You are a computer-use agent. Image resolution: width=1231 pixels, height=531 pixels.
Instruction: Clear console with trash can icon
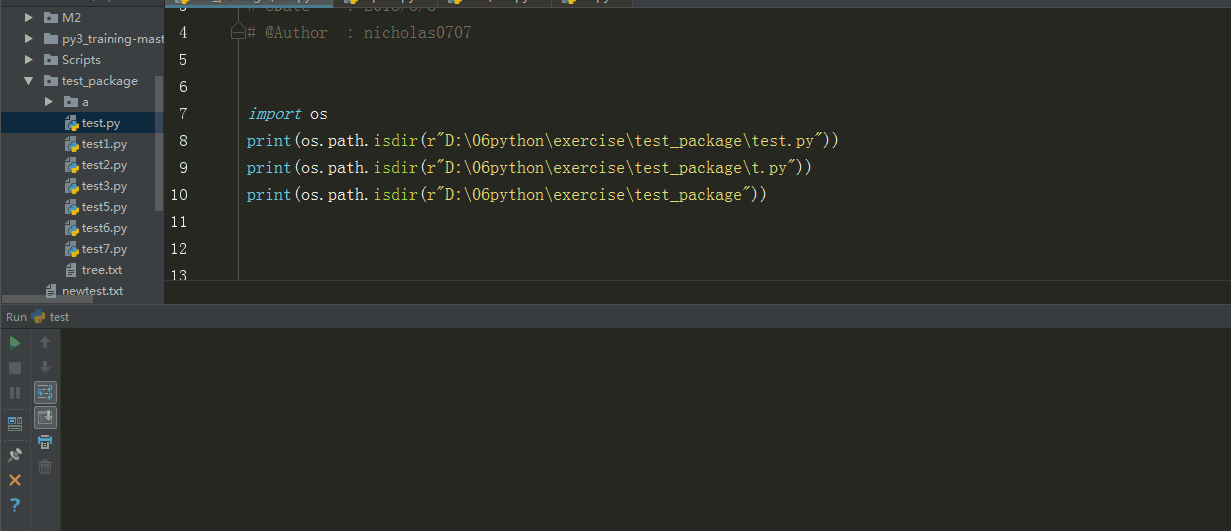tap(45, 467)
